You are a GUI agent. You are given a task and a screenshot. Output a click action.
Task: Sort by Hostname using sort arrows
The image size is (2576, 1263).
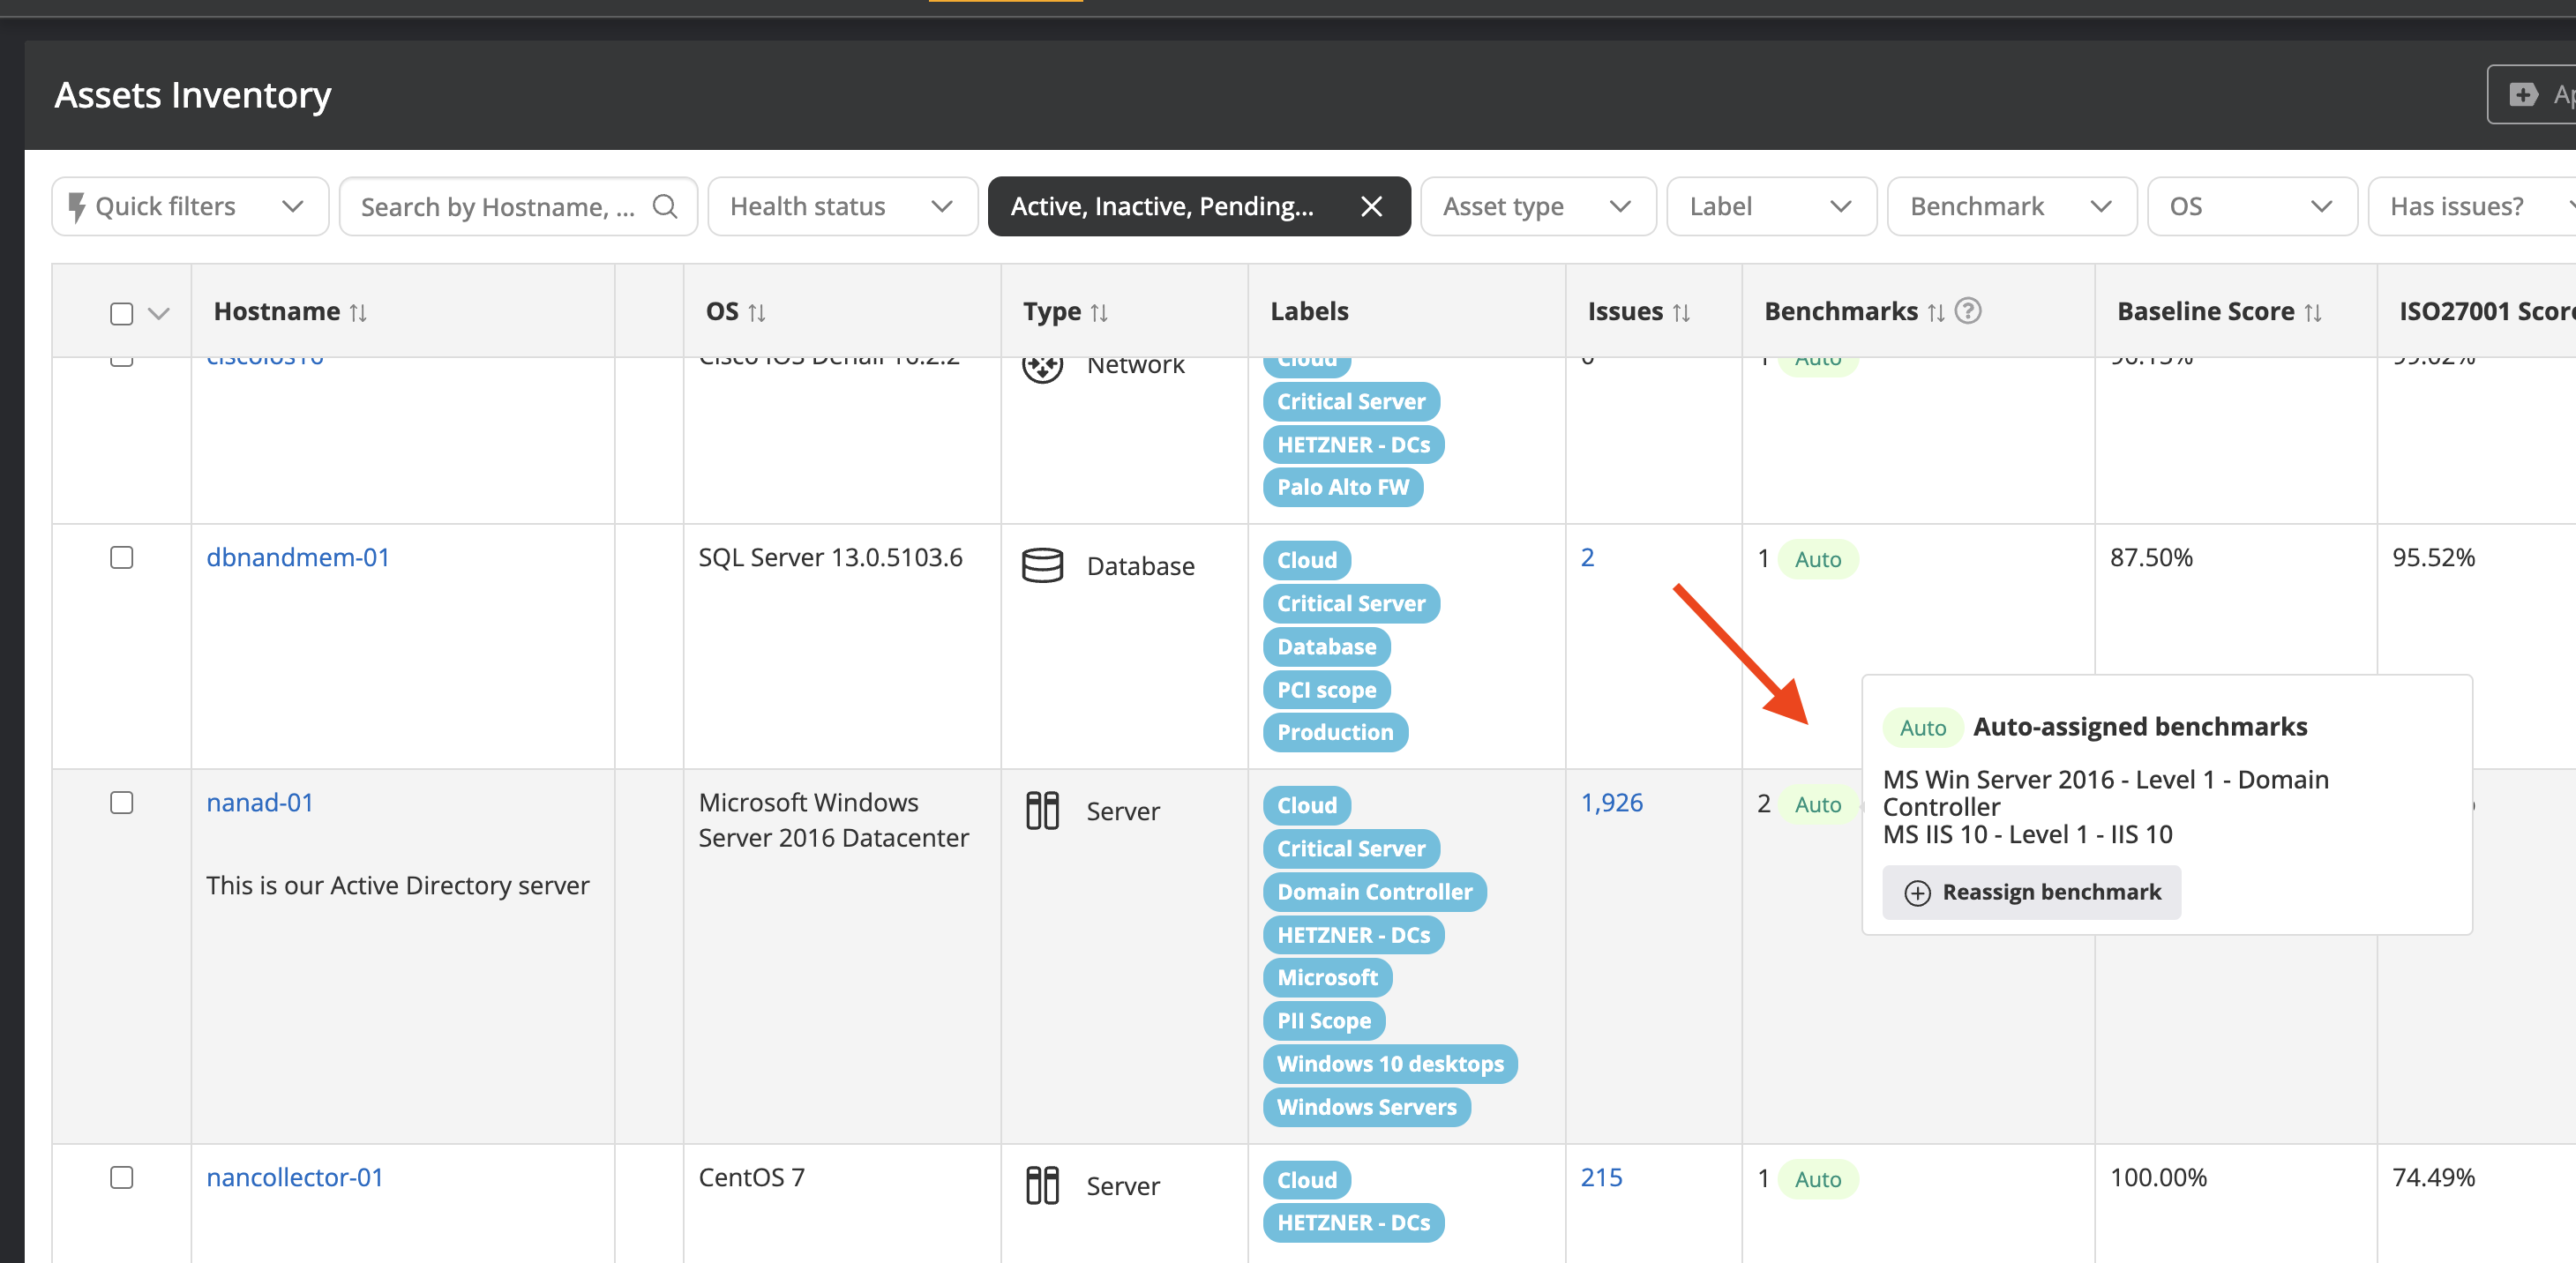[x=358, y=313]
